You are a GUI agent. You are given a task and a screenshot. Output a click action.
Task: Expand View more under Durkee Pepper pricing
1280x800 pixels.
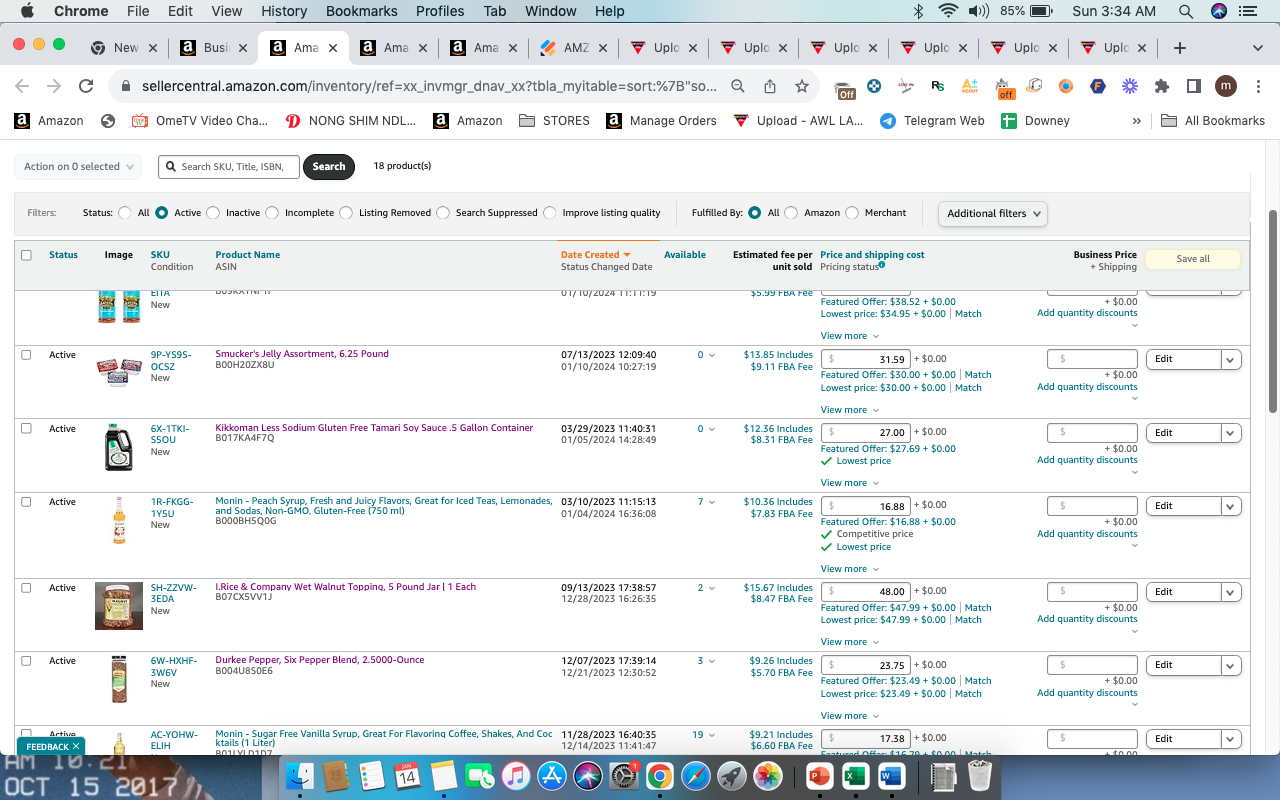coord(850,716)
